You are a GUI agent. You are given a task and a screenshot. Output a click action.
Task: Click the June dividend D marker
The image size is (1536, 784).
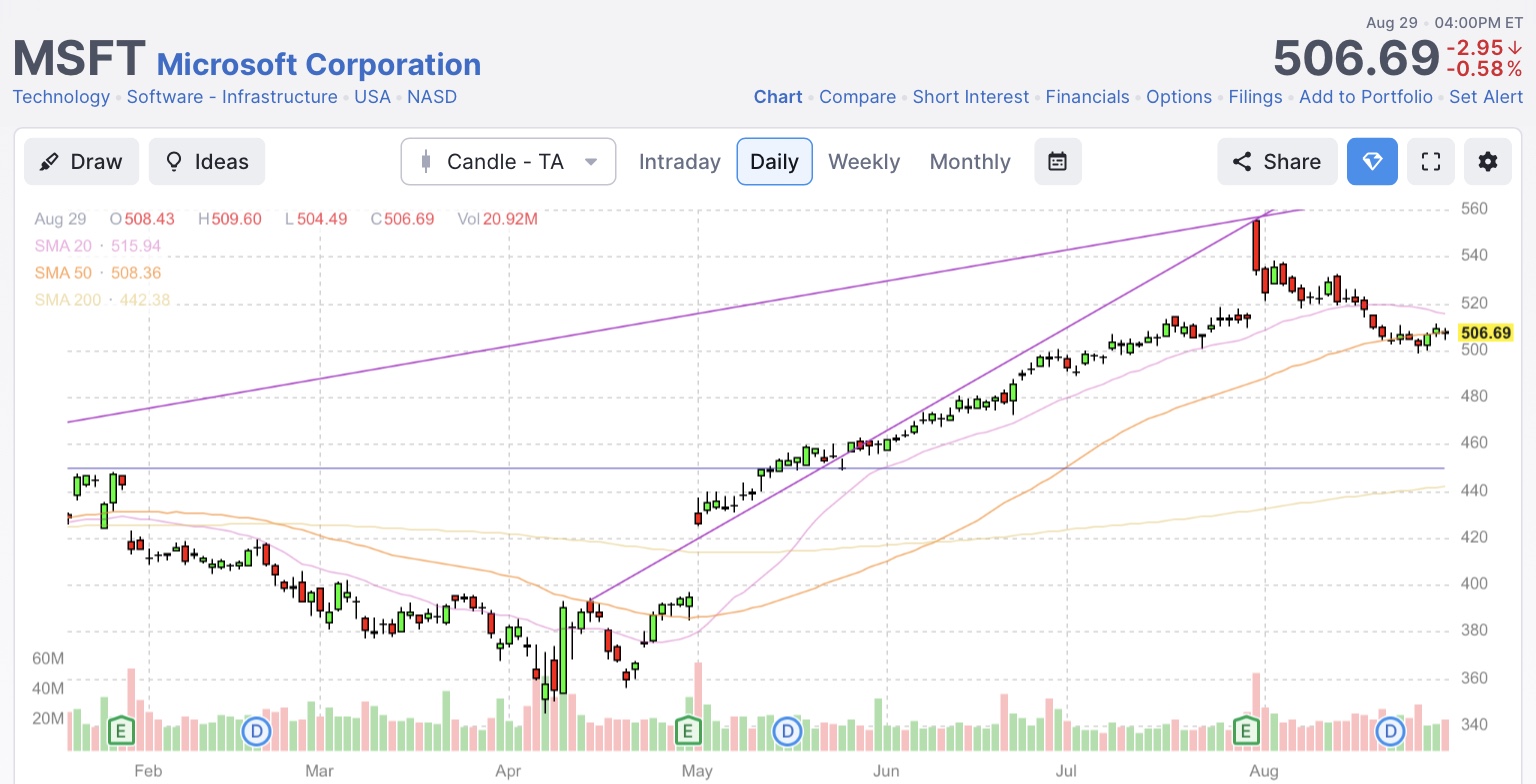[x=788, y=732]
